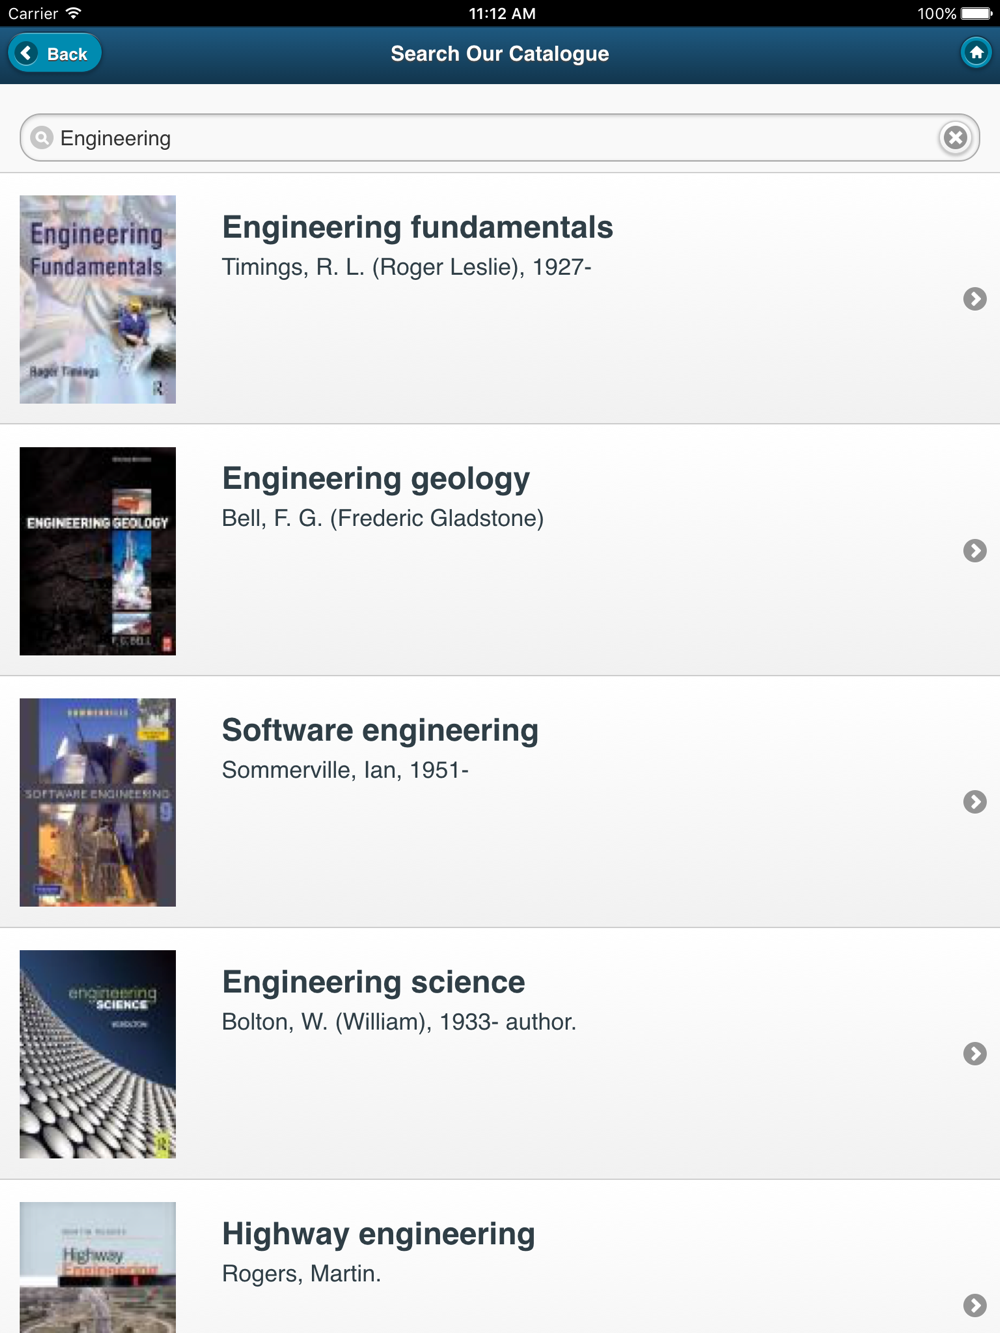Open the Engineering geology title
The height and width of the screenshot is (1333, 1000).
point(376,479)
